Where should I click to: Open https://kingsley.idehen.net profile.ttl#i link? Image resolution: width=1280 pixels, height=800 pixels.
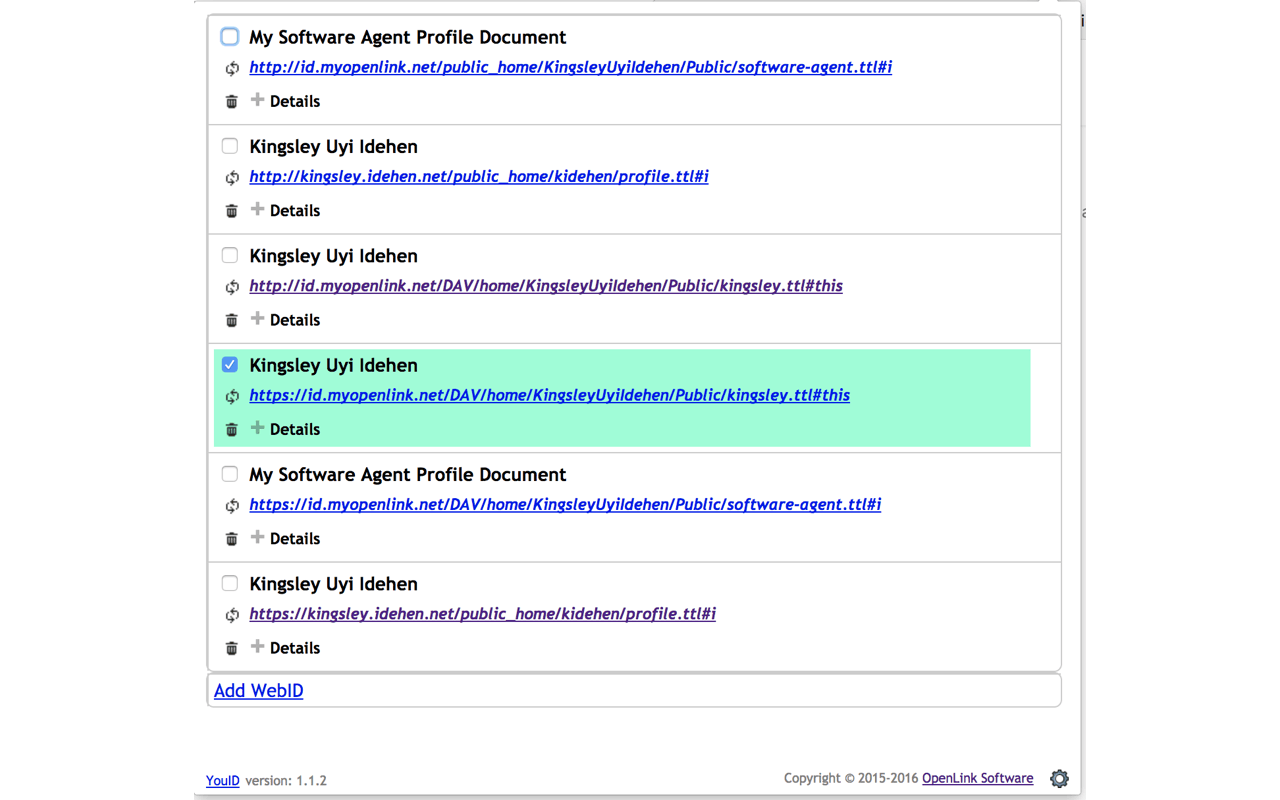click(x=483, y=614)
